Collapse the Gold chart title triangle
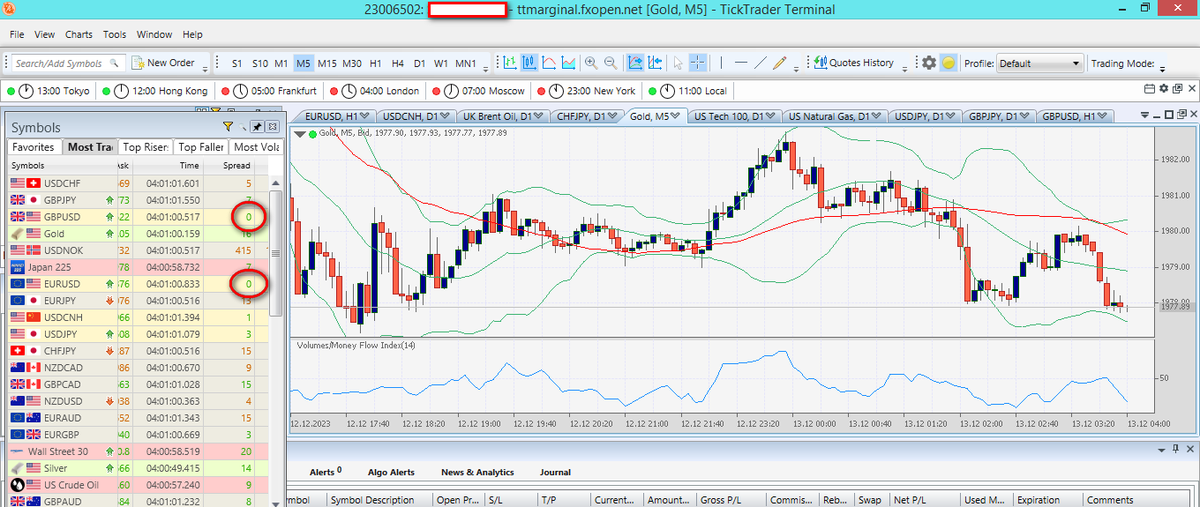Screen dimensions: 1200x507 tap(299, 133)
